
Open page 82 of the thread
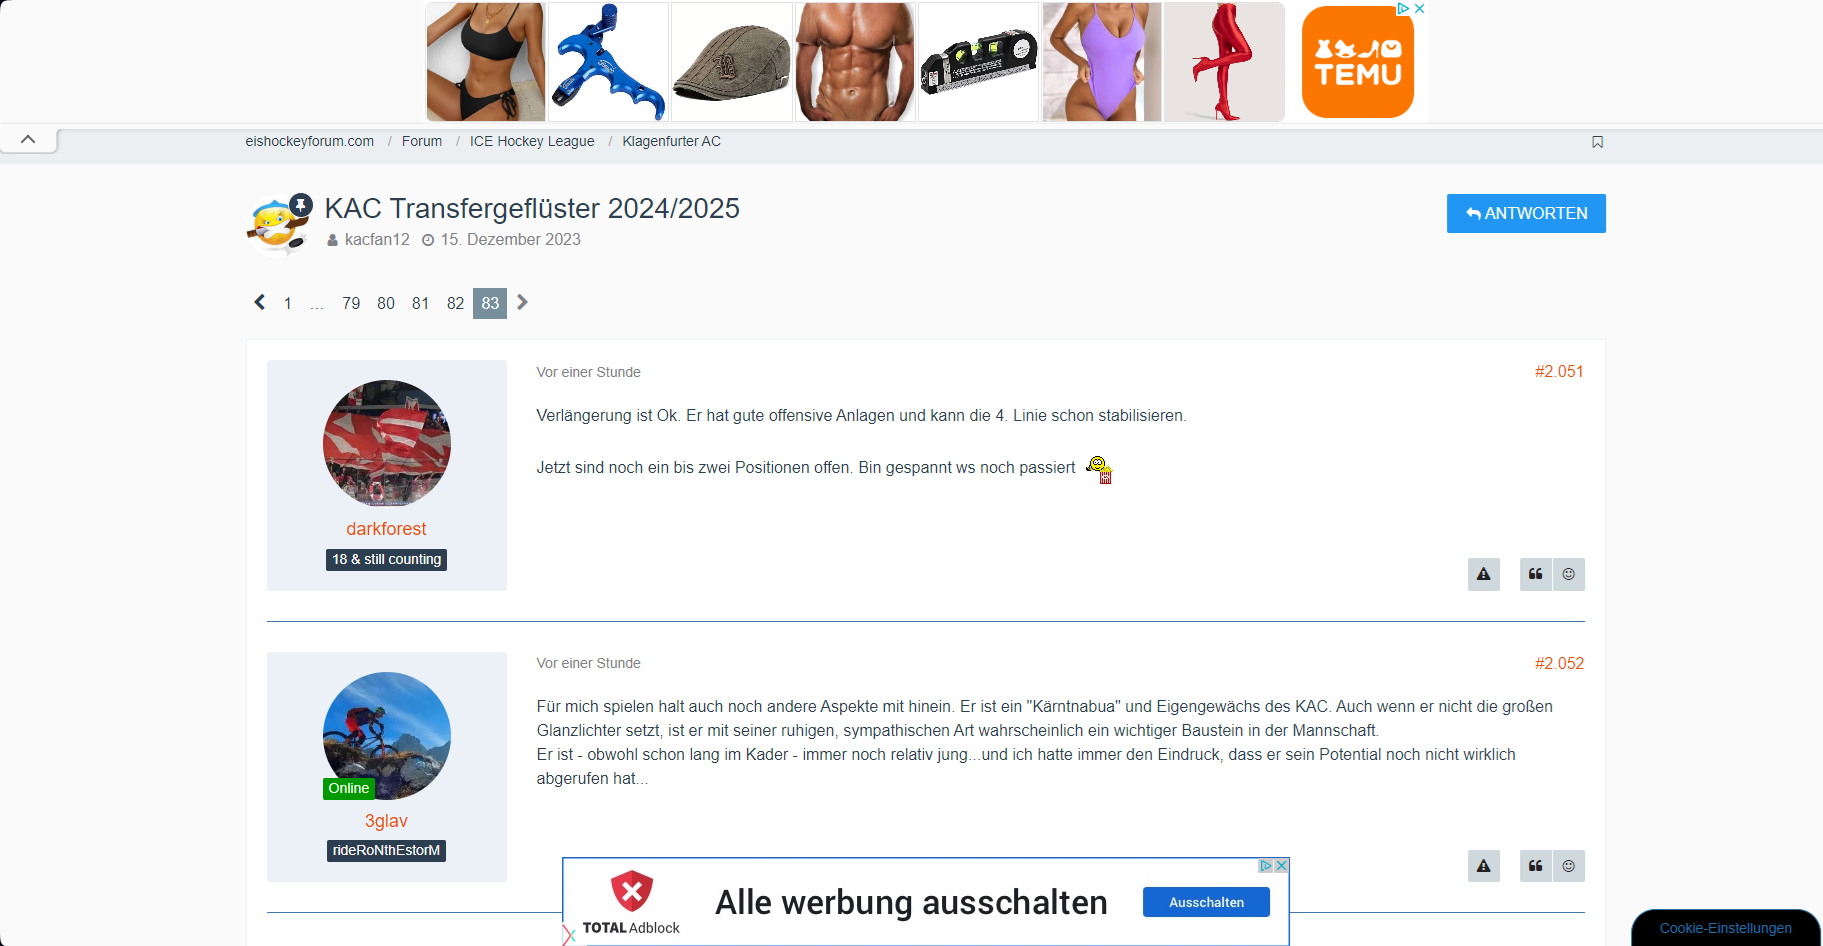(455, 303)
